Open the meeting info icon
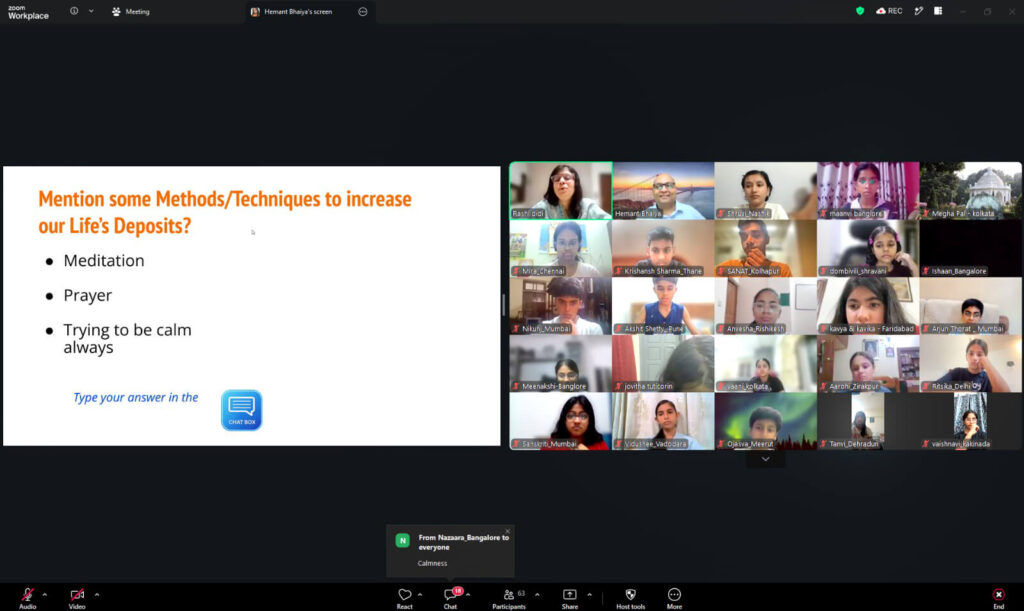The width and height of the screenshot is (1024, 611). click(x=74, y=11)
